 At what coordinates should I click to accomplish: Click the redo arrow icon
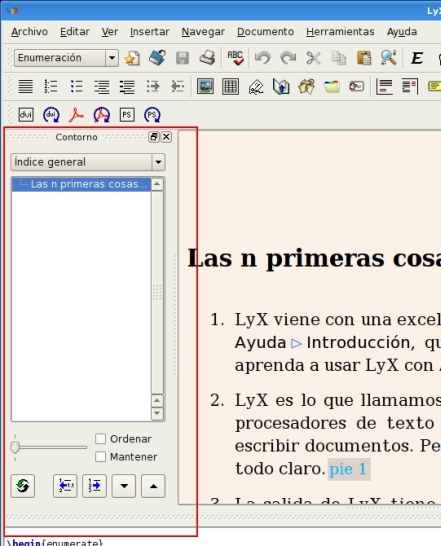288,58
